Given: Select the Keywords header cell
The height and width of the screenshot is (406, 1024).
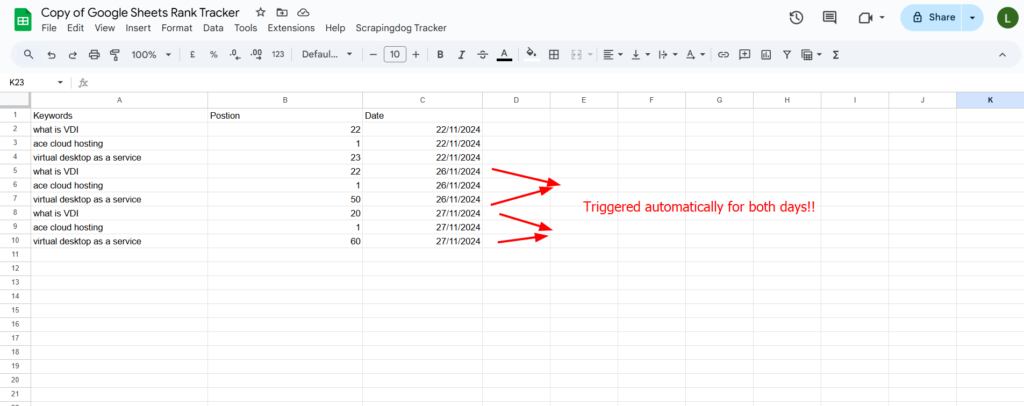Looking at the screenshot, I should (x=119, y=116).
